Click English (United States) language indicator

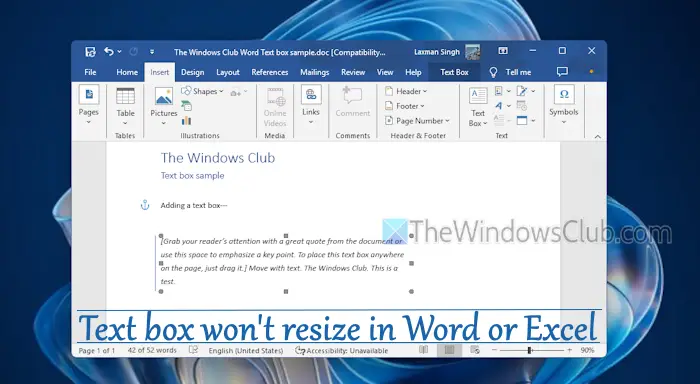246,351
